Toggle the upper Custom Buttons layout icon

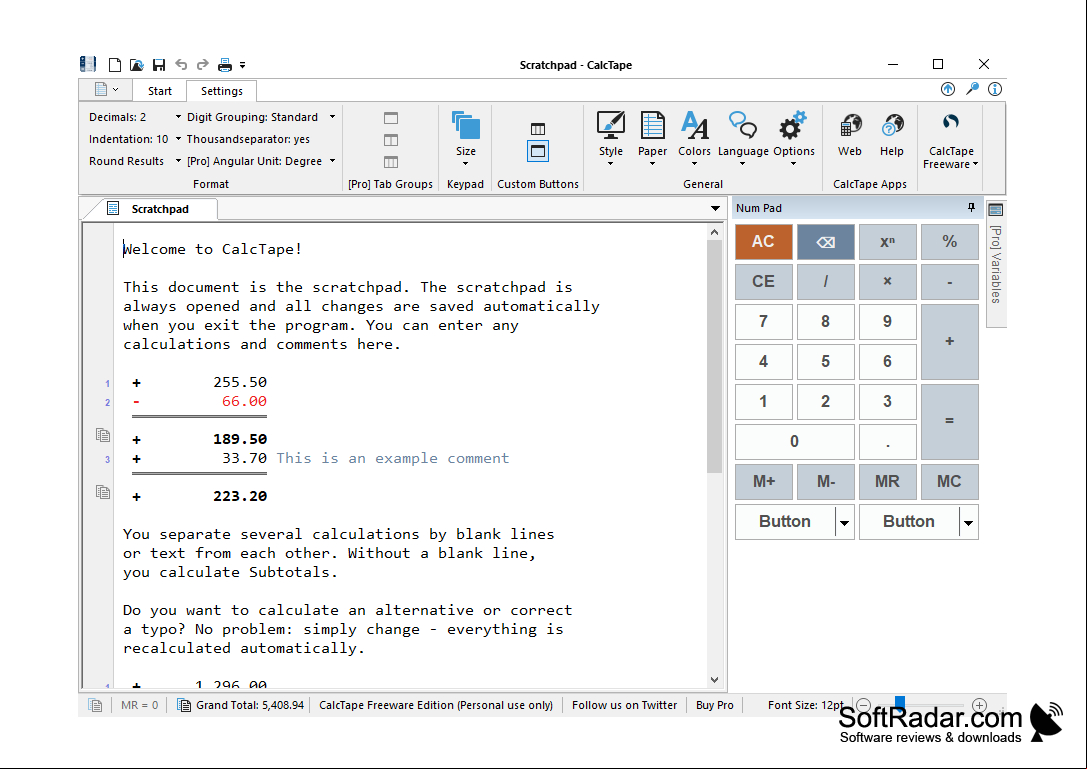[x=538, y=129]
